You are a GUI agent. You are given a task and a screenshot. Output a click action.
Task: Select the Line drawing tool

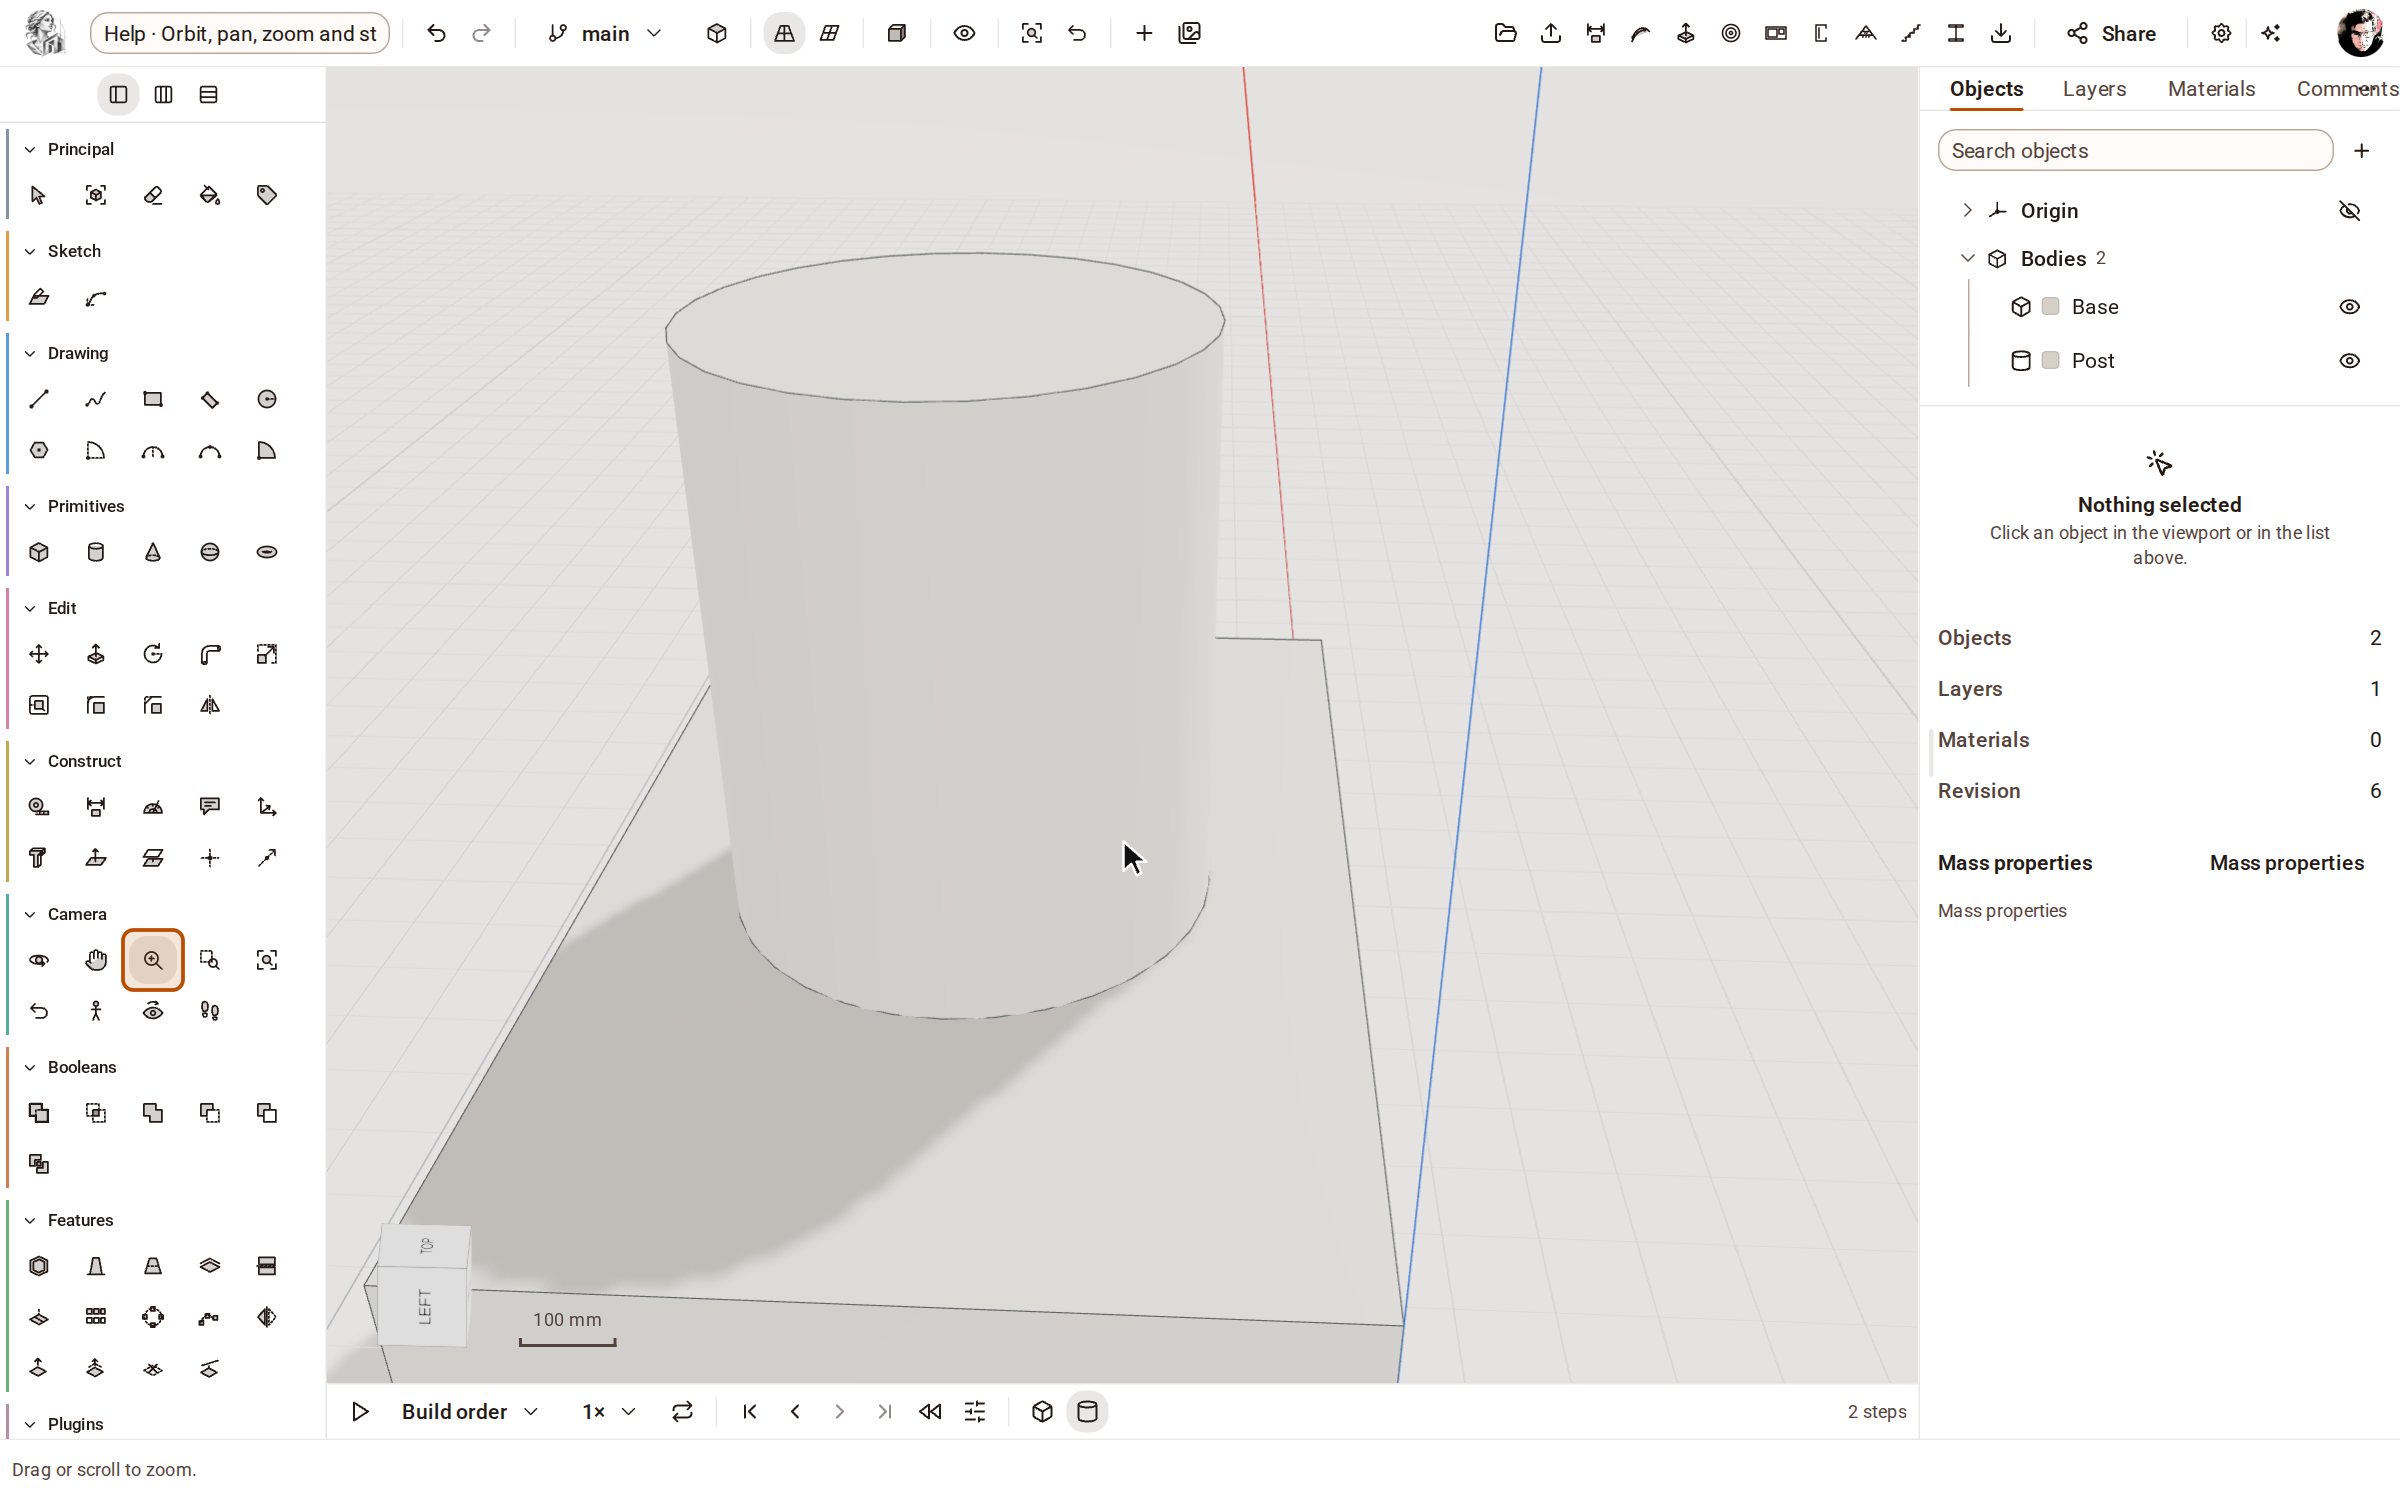(x=39, y=399)
